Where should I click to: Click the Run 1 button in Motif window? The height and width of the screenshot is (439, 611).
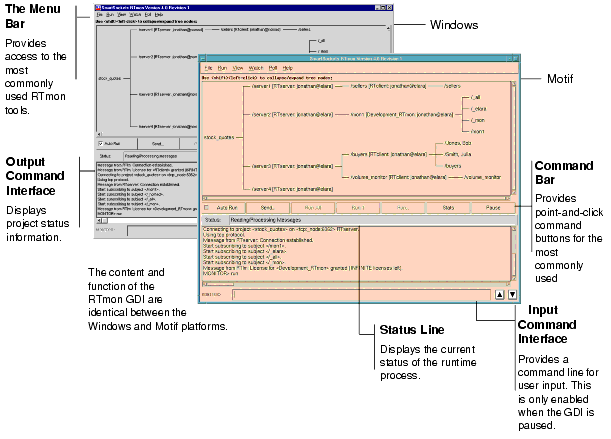click(358, 208)
